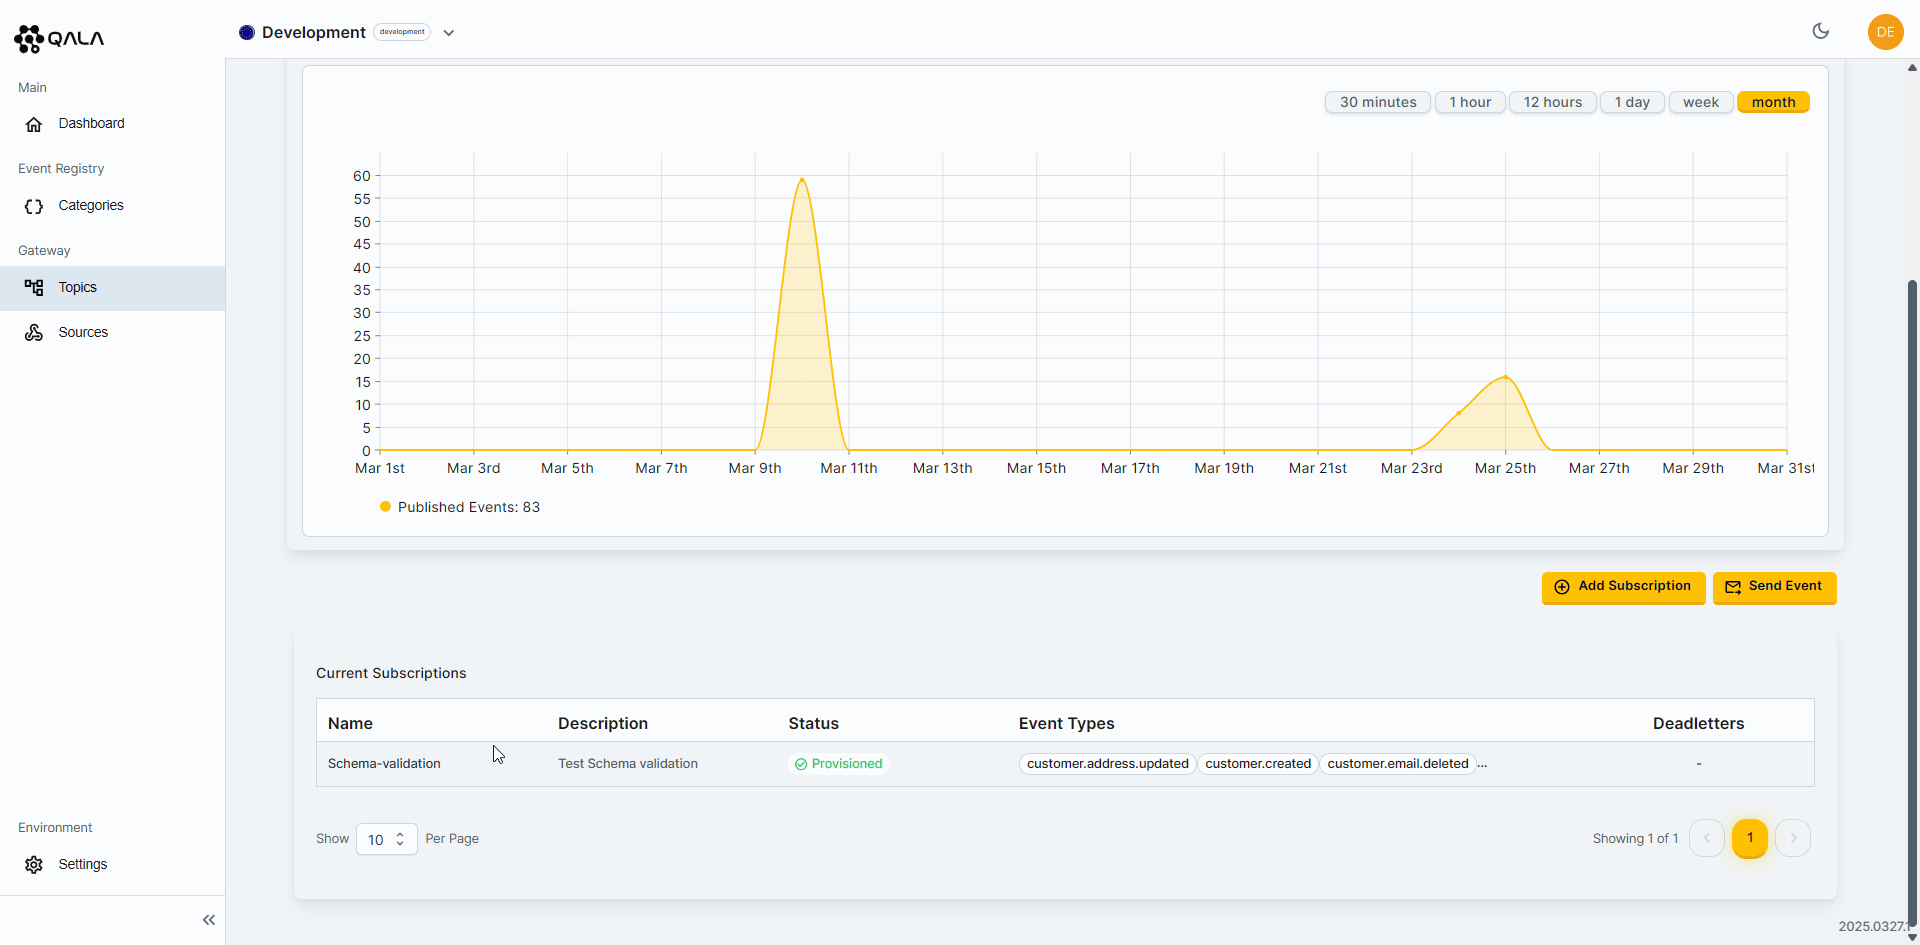The image size is (1920, 945).
Task: Click the Qala logo icon
Action: point(29,39)
